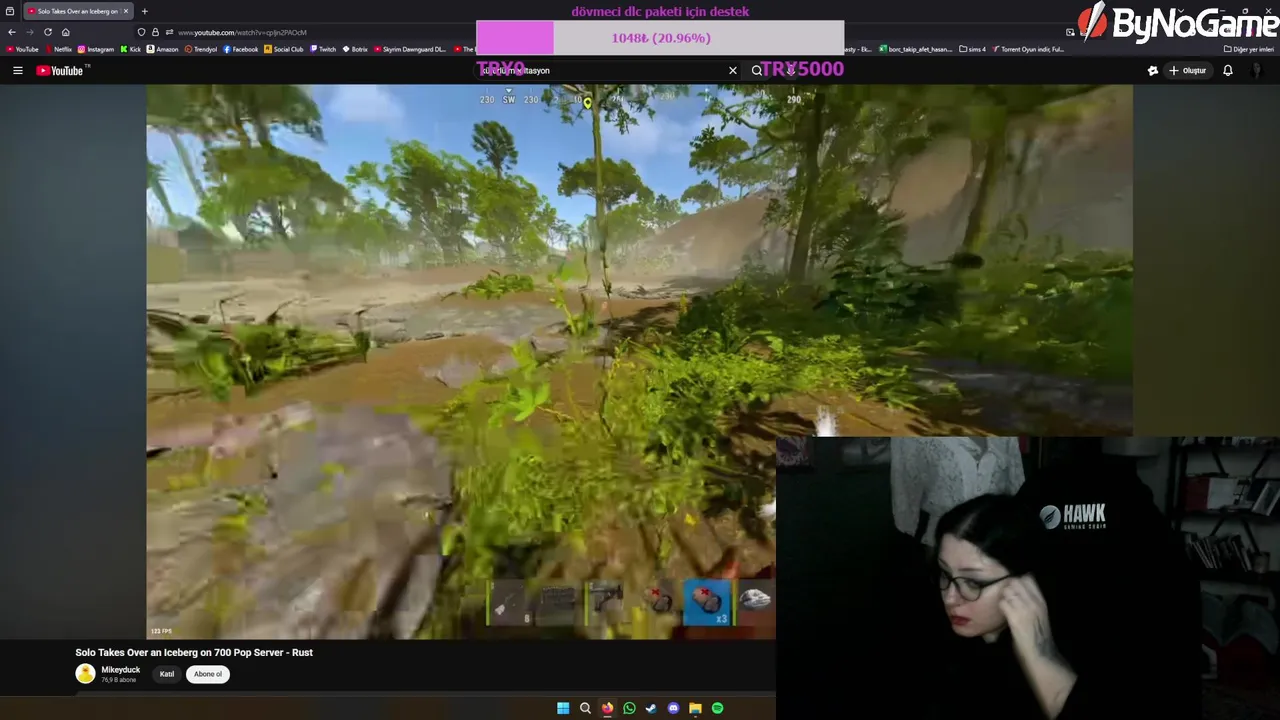Open Mikeyduck channel avatar
The image size is (1280, 720).
click(85, 674)
